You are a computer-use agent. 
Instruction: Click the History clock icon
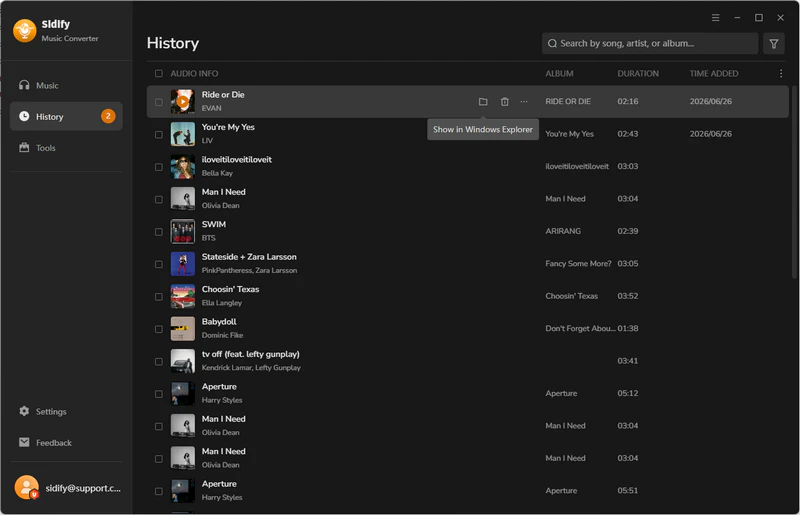pyautogui.click(x=24, y=116)
